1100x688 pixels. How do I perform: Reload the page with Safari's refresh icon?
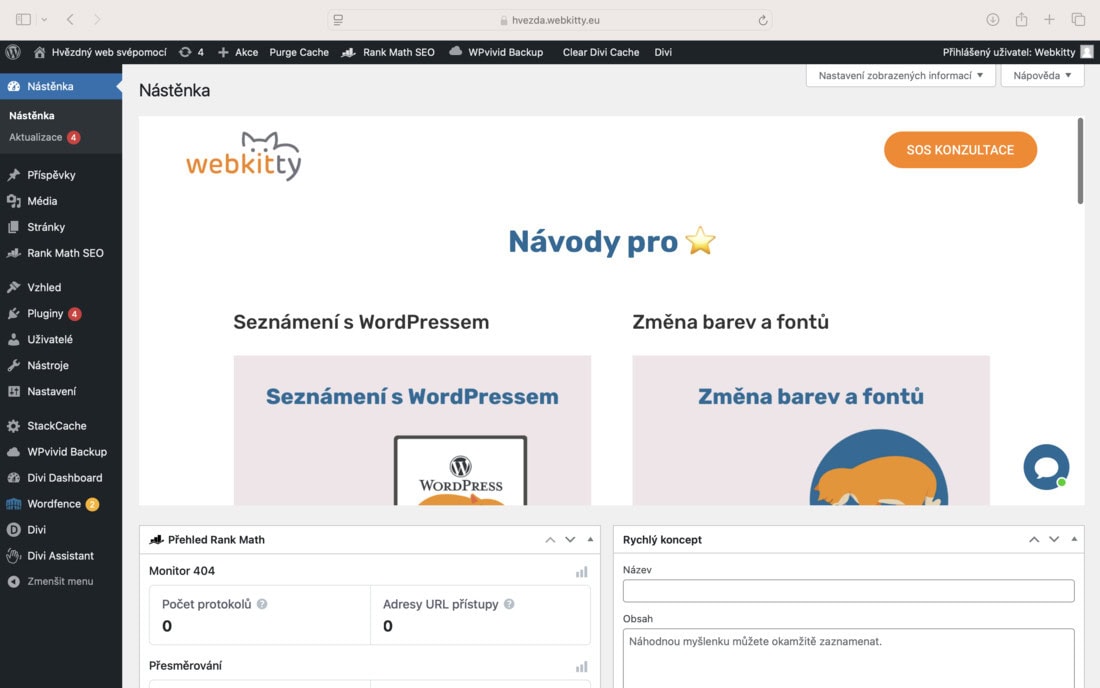tap(763, 20)
